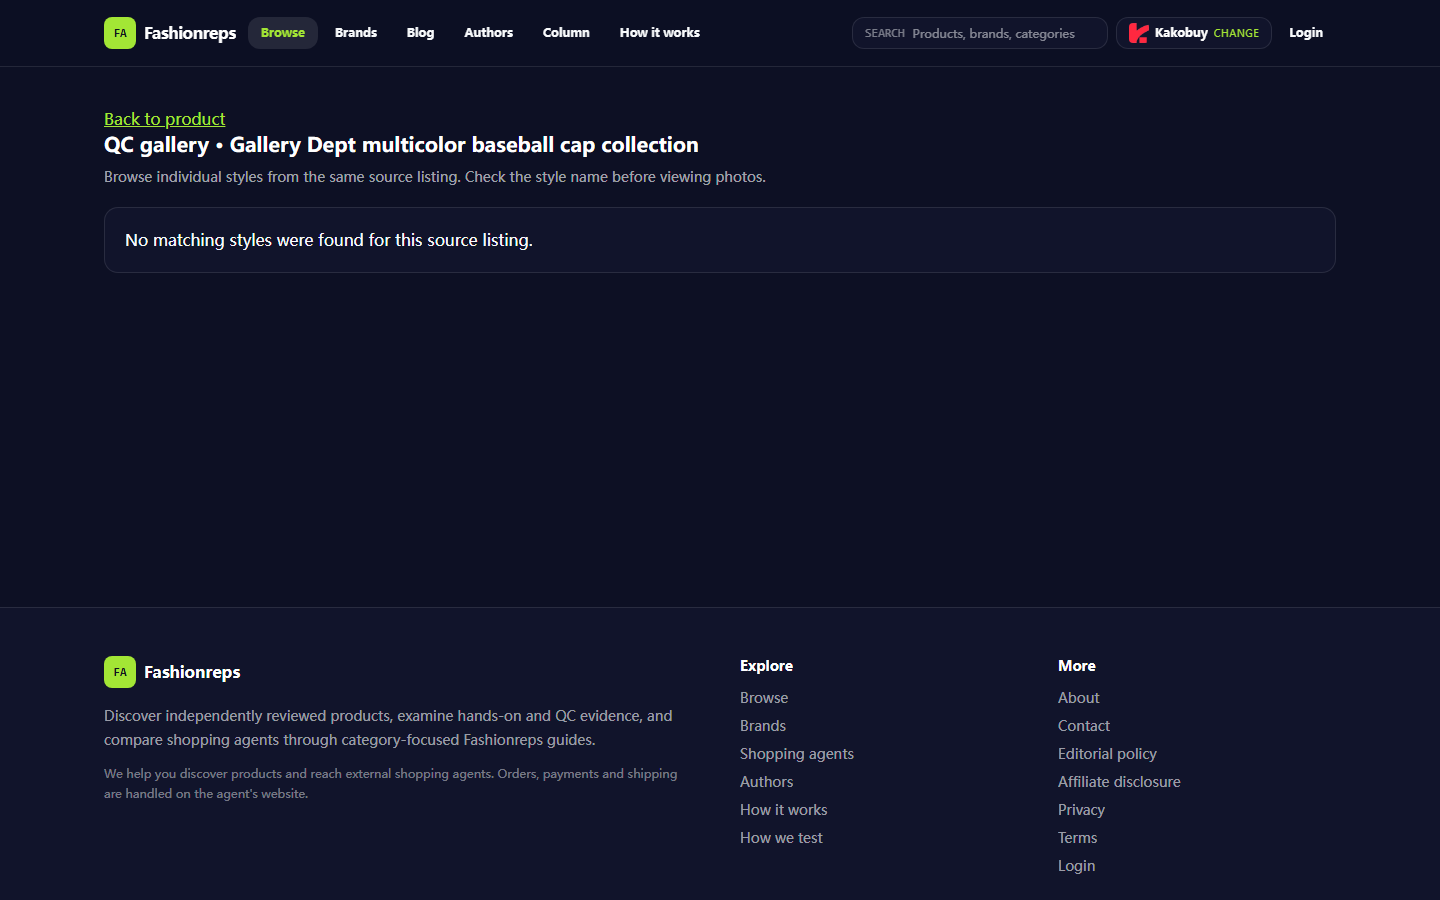Open How it works in header
This screenshot has width=1440, height=900.
coord(660,33)
